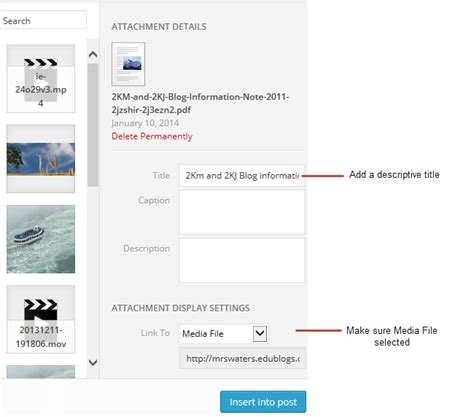Viewport: 474px width, 417px height.
Task: Click into the Description text area
Action: 242,260
